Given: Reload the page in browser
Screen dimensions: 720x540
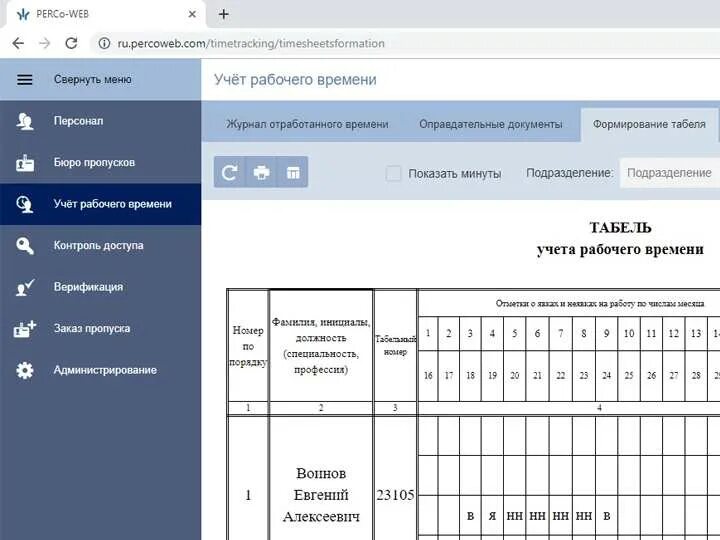Looking at the screenshot, I should coord(71,43).
